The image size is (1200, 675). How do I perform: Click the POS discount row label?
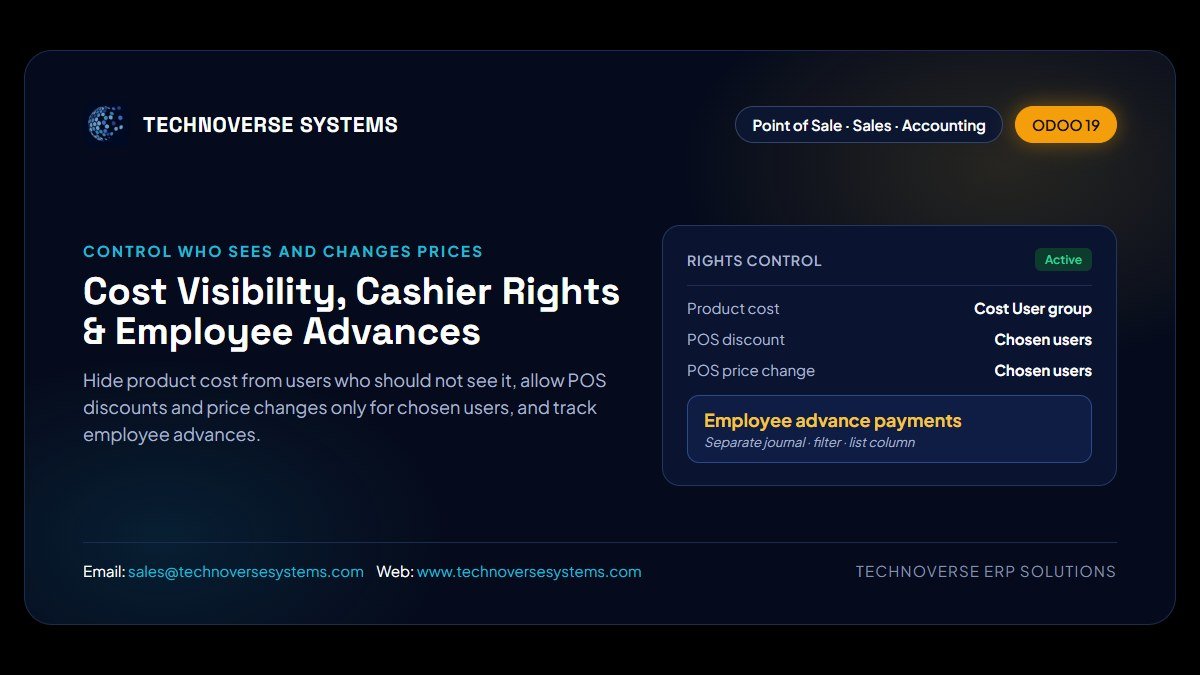click(x=736, y=340)
